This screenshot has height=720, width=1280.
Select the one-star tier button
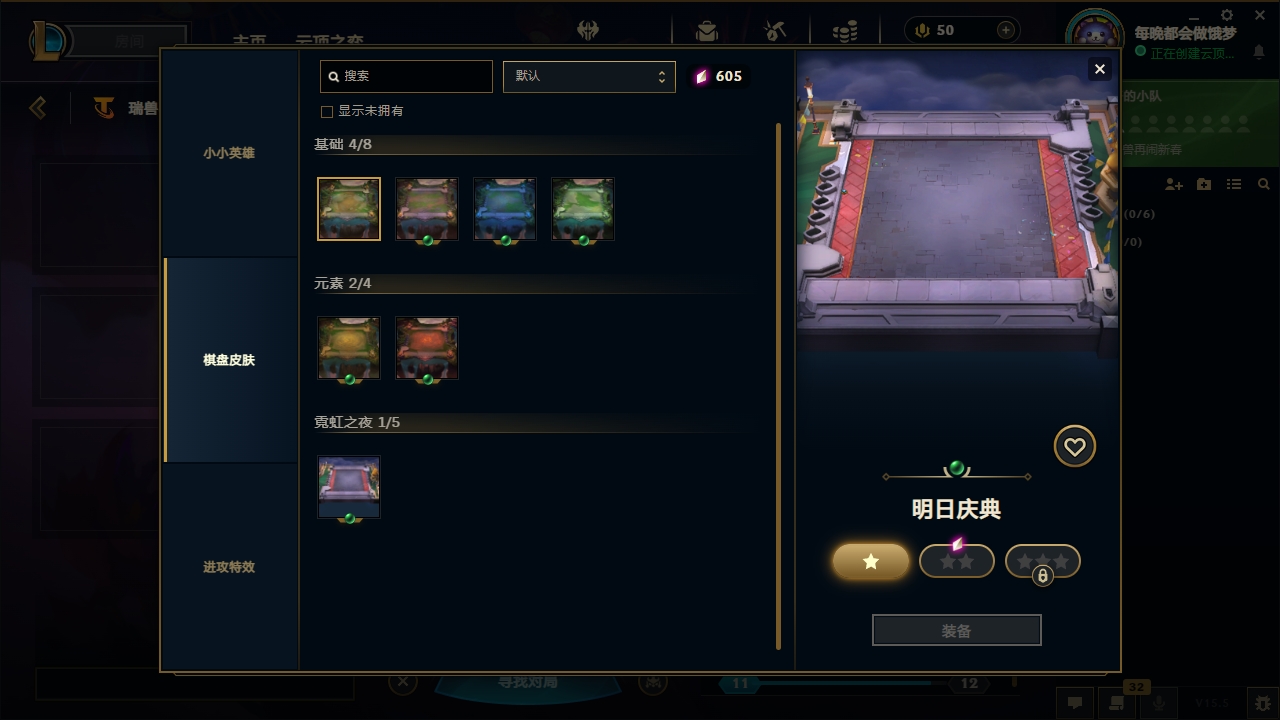pyautogui.click(x=871, y=562)
